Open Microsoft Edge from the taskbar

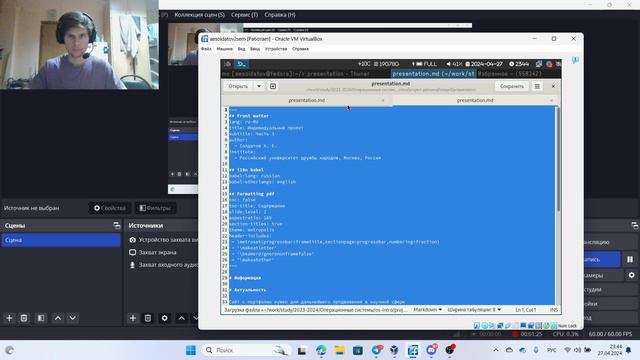(321, 350)
